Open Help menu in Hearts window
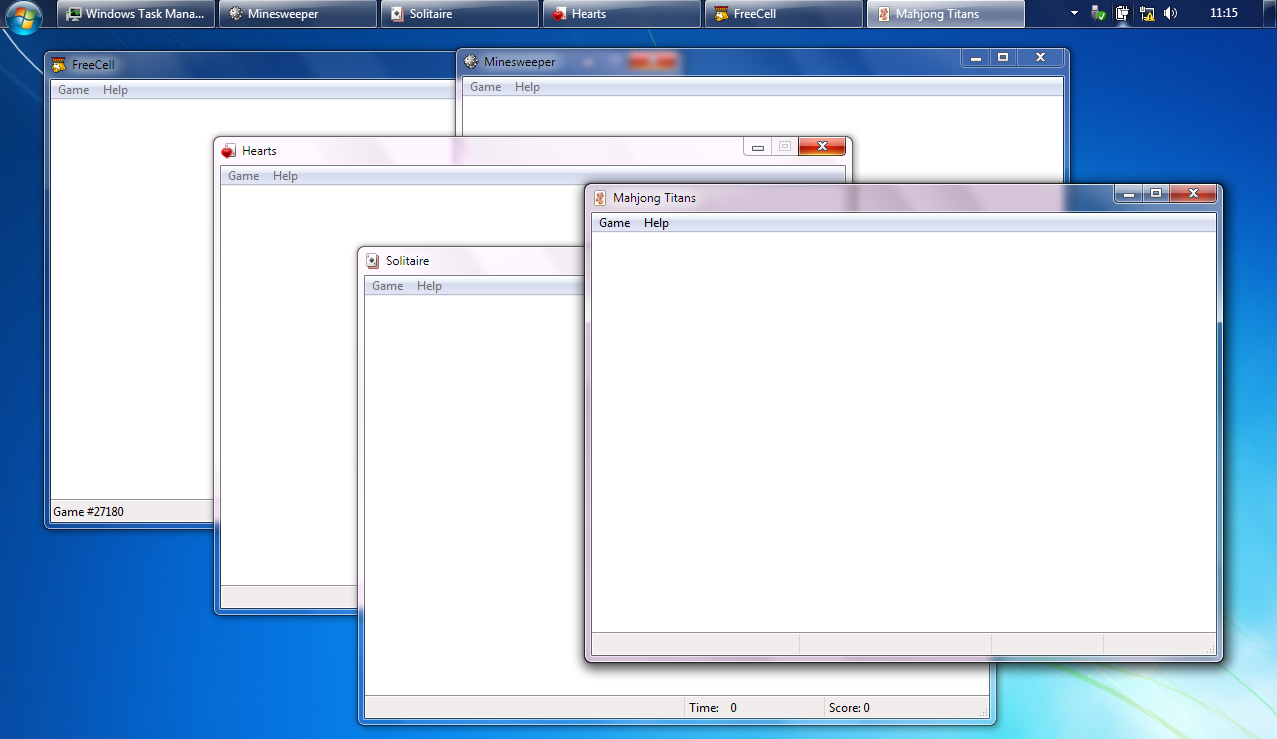 click(x=285, y=176)
